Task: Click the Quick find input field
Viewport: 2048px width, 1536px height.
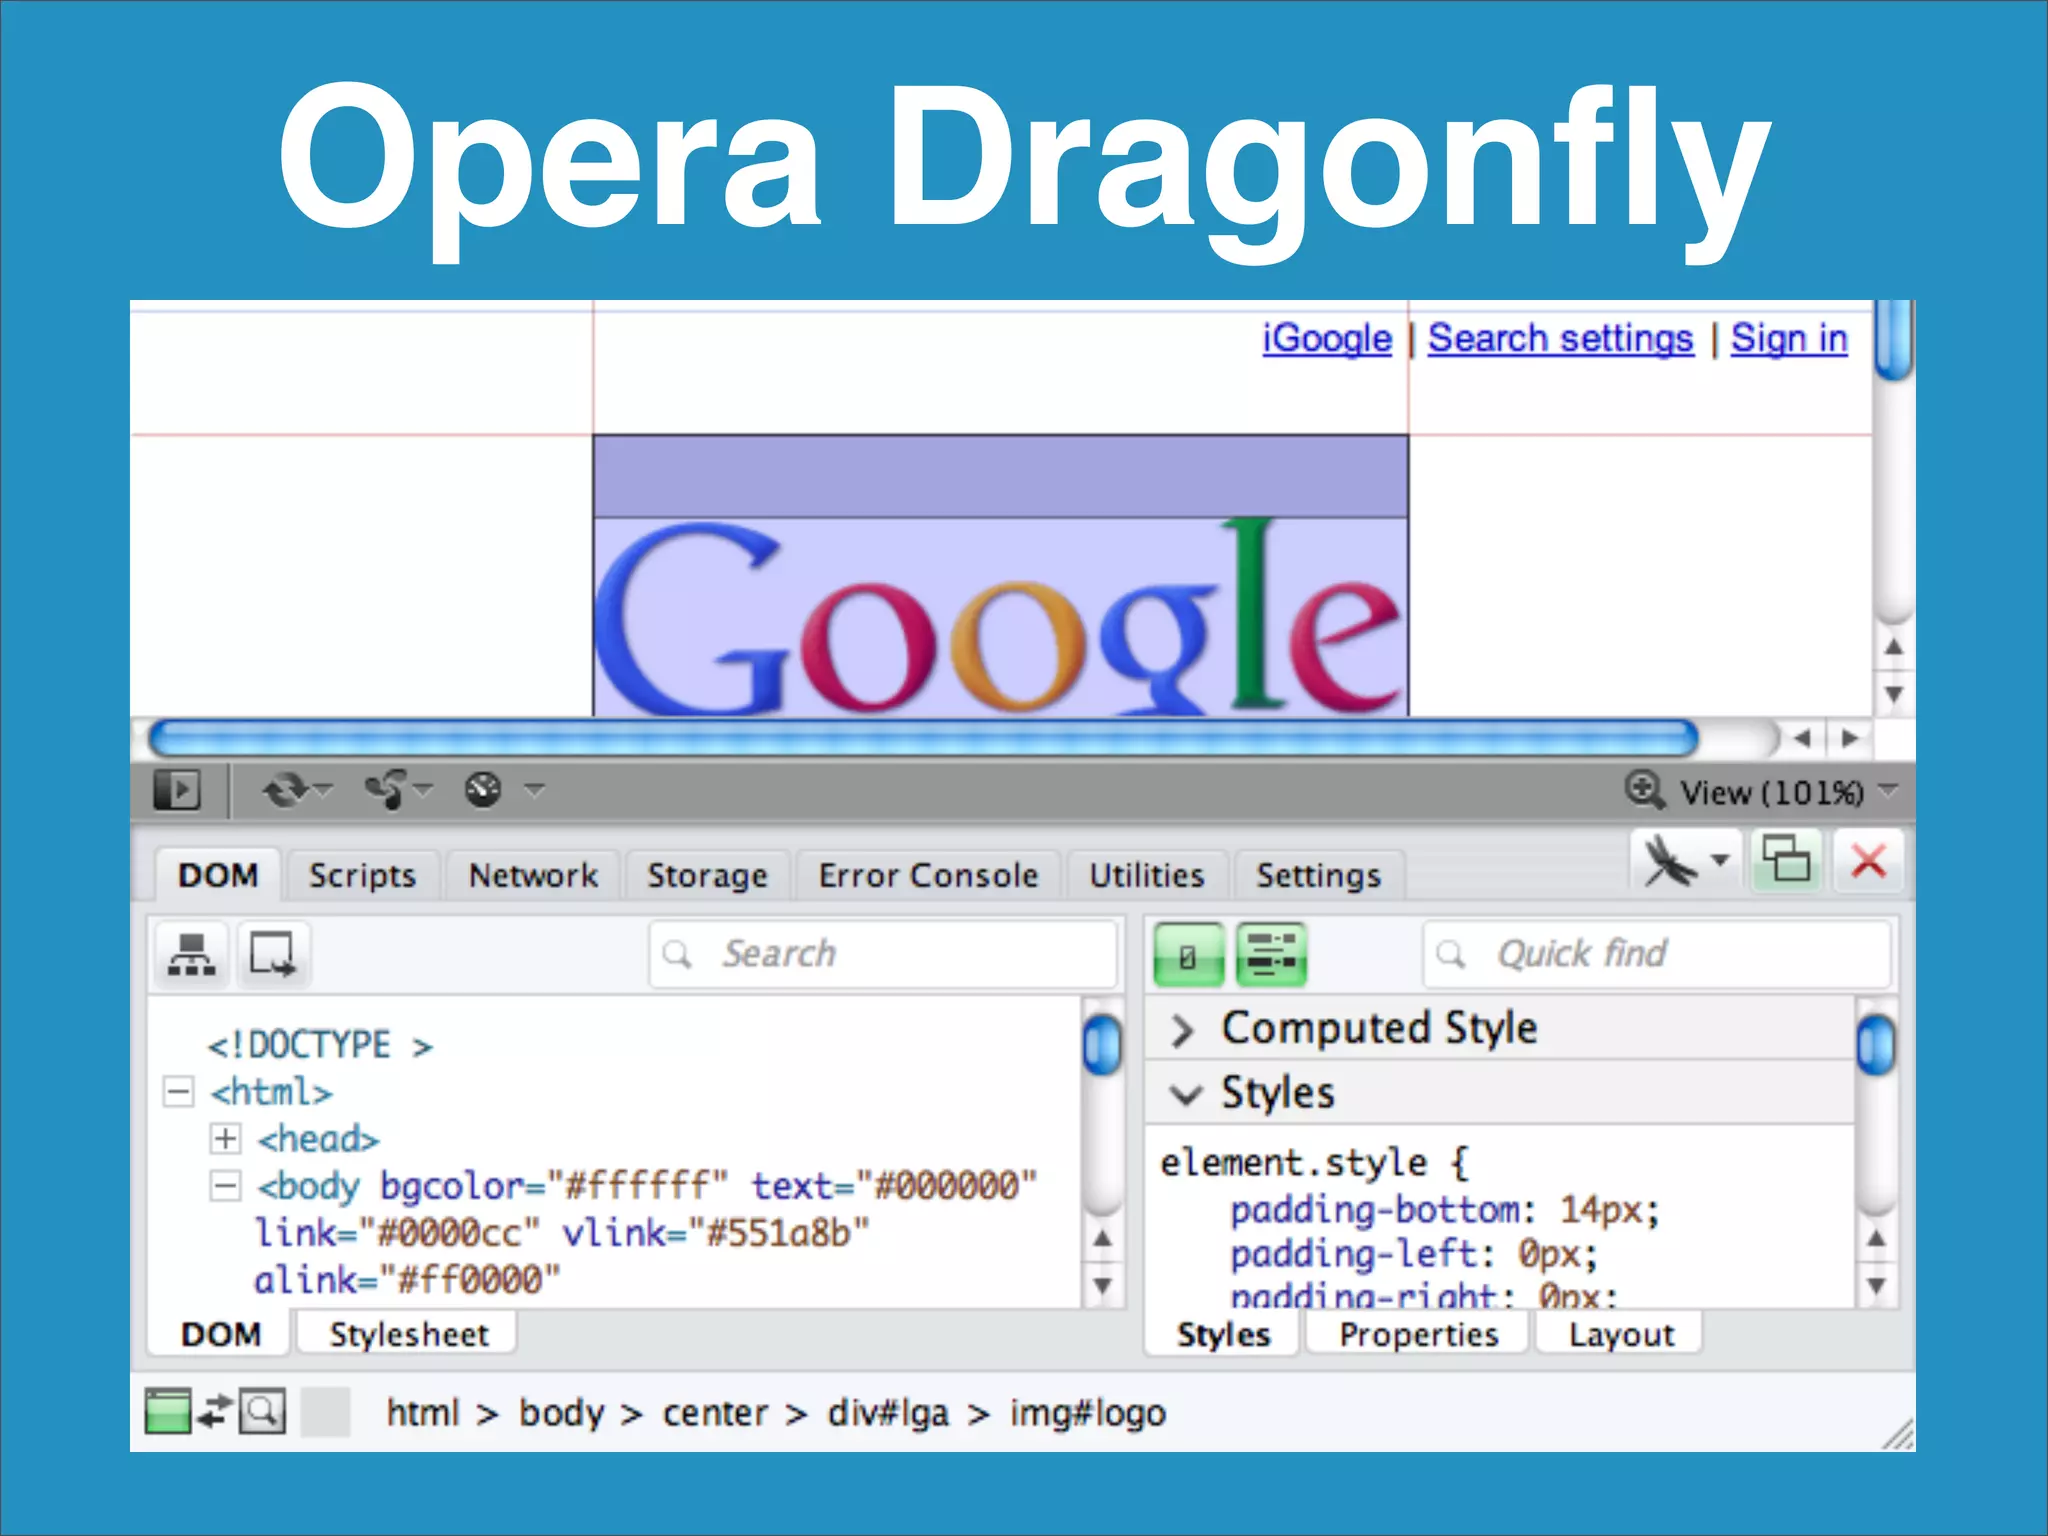Action: tap(1656, 954)
